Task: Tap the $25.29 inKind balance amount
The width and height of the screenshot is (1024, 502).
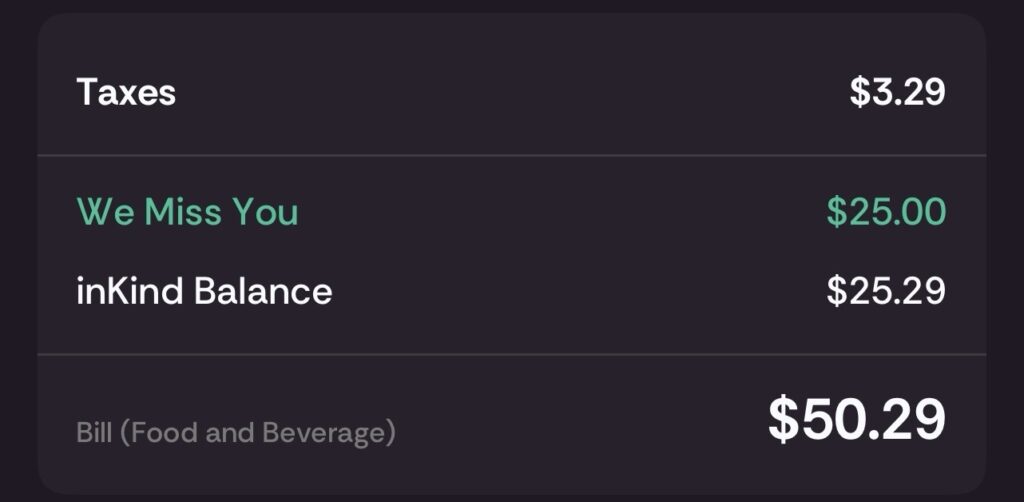Action: pyautogui.click(x=885, y=291)
